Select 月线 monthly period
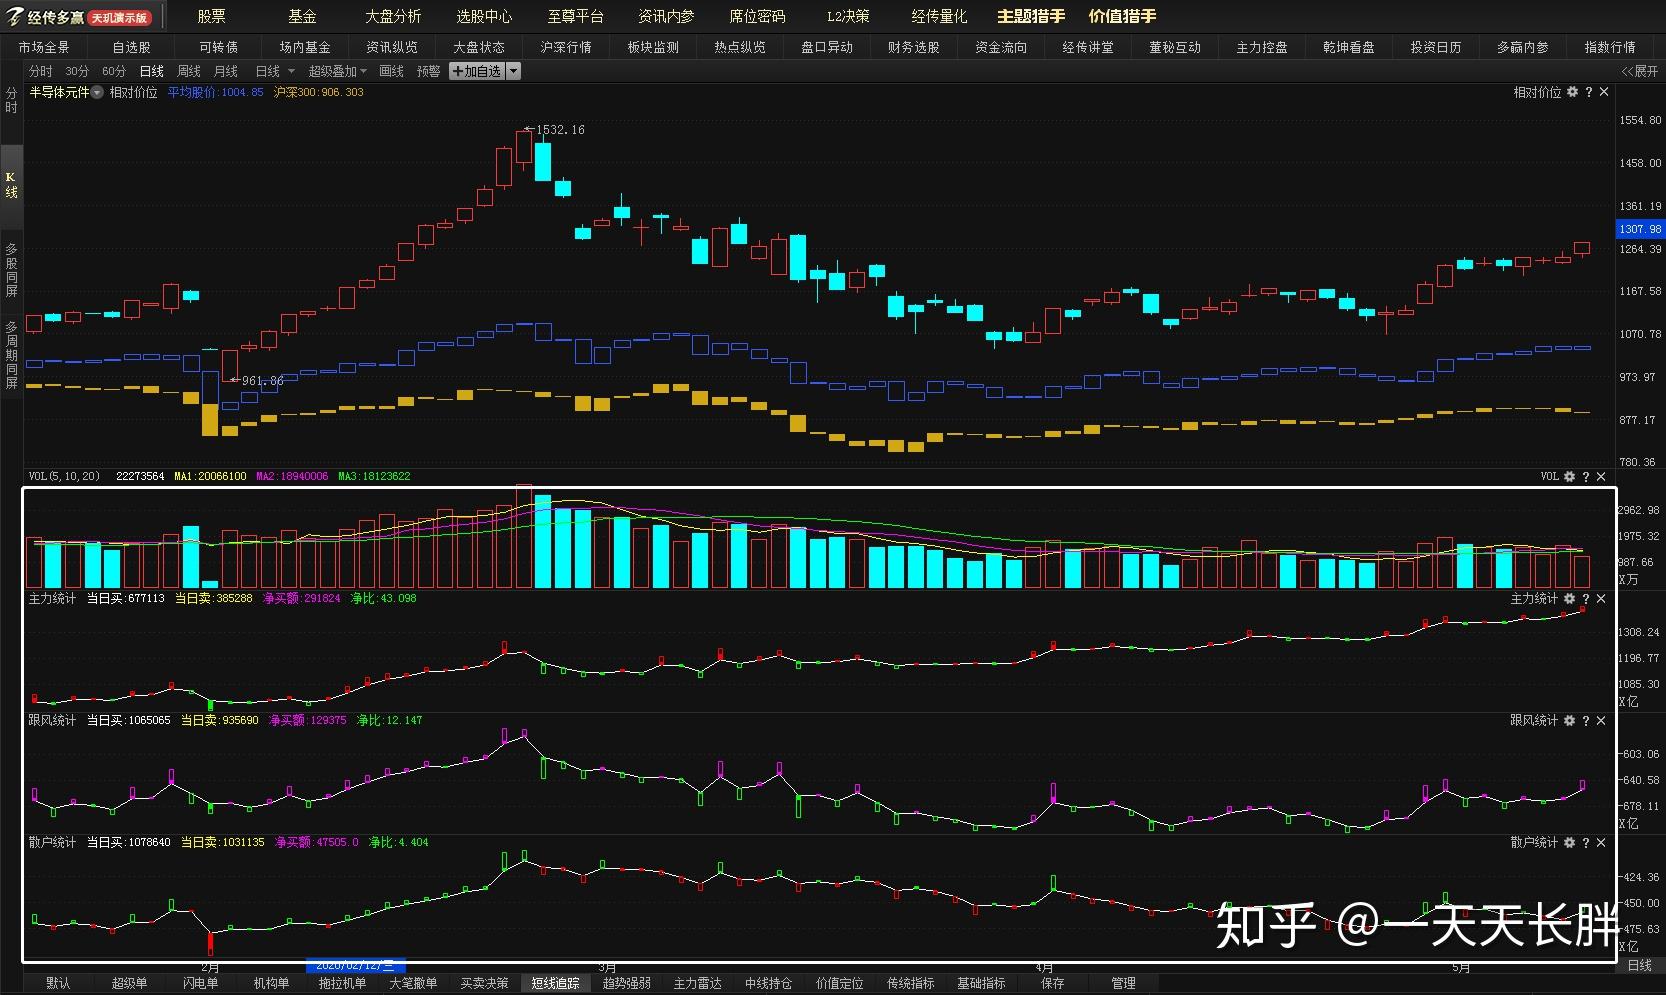The width and height of the screenshot is (1666, 995). click(x=226, y=71)
